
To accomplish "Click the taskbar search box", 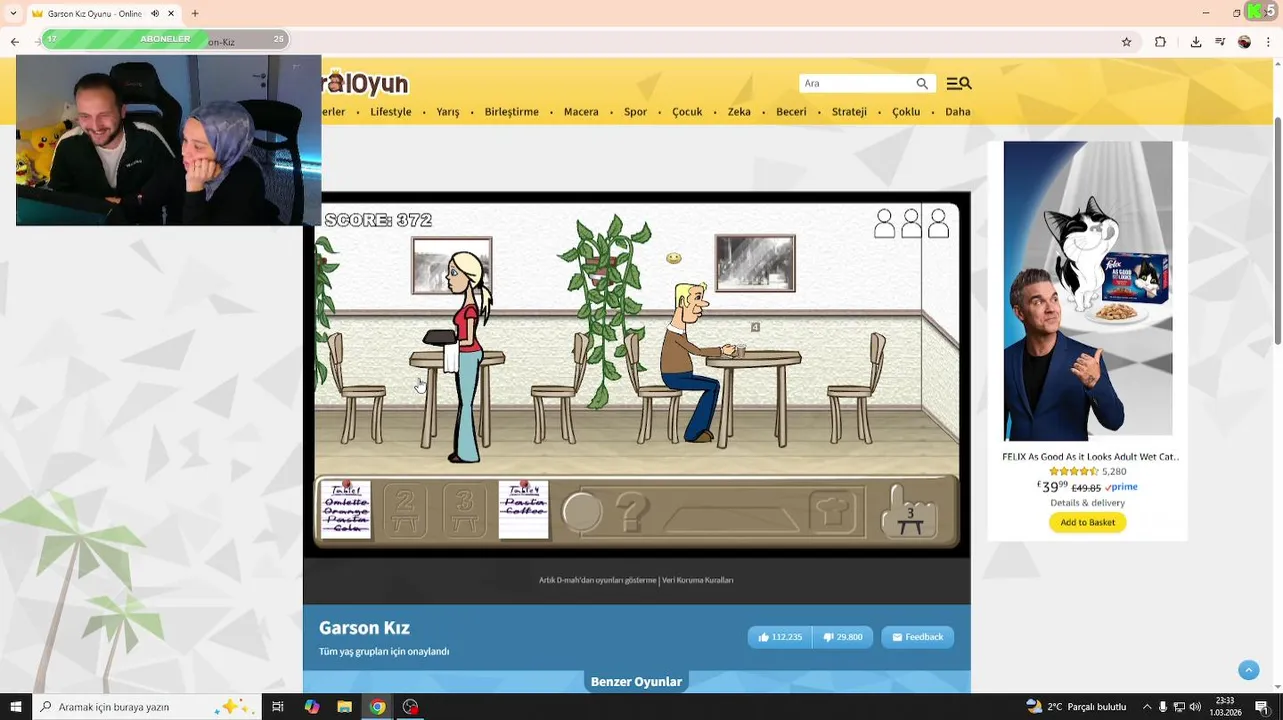I will pos(147,707).
